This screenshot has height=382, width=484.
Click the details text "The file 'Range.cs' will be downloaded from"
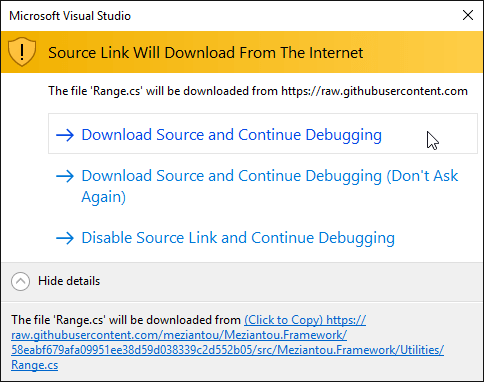pos(126,320)
